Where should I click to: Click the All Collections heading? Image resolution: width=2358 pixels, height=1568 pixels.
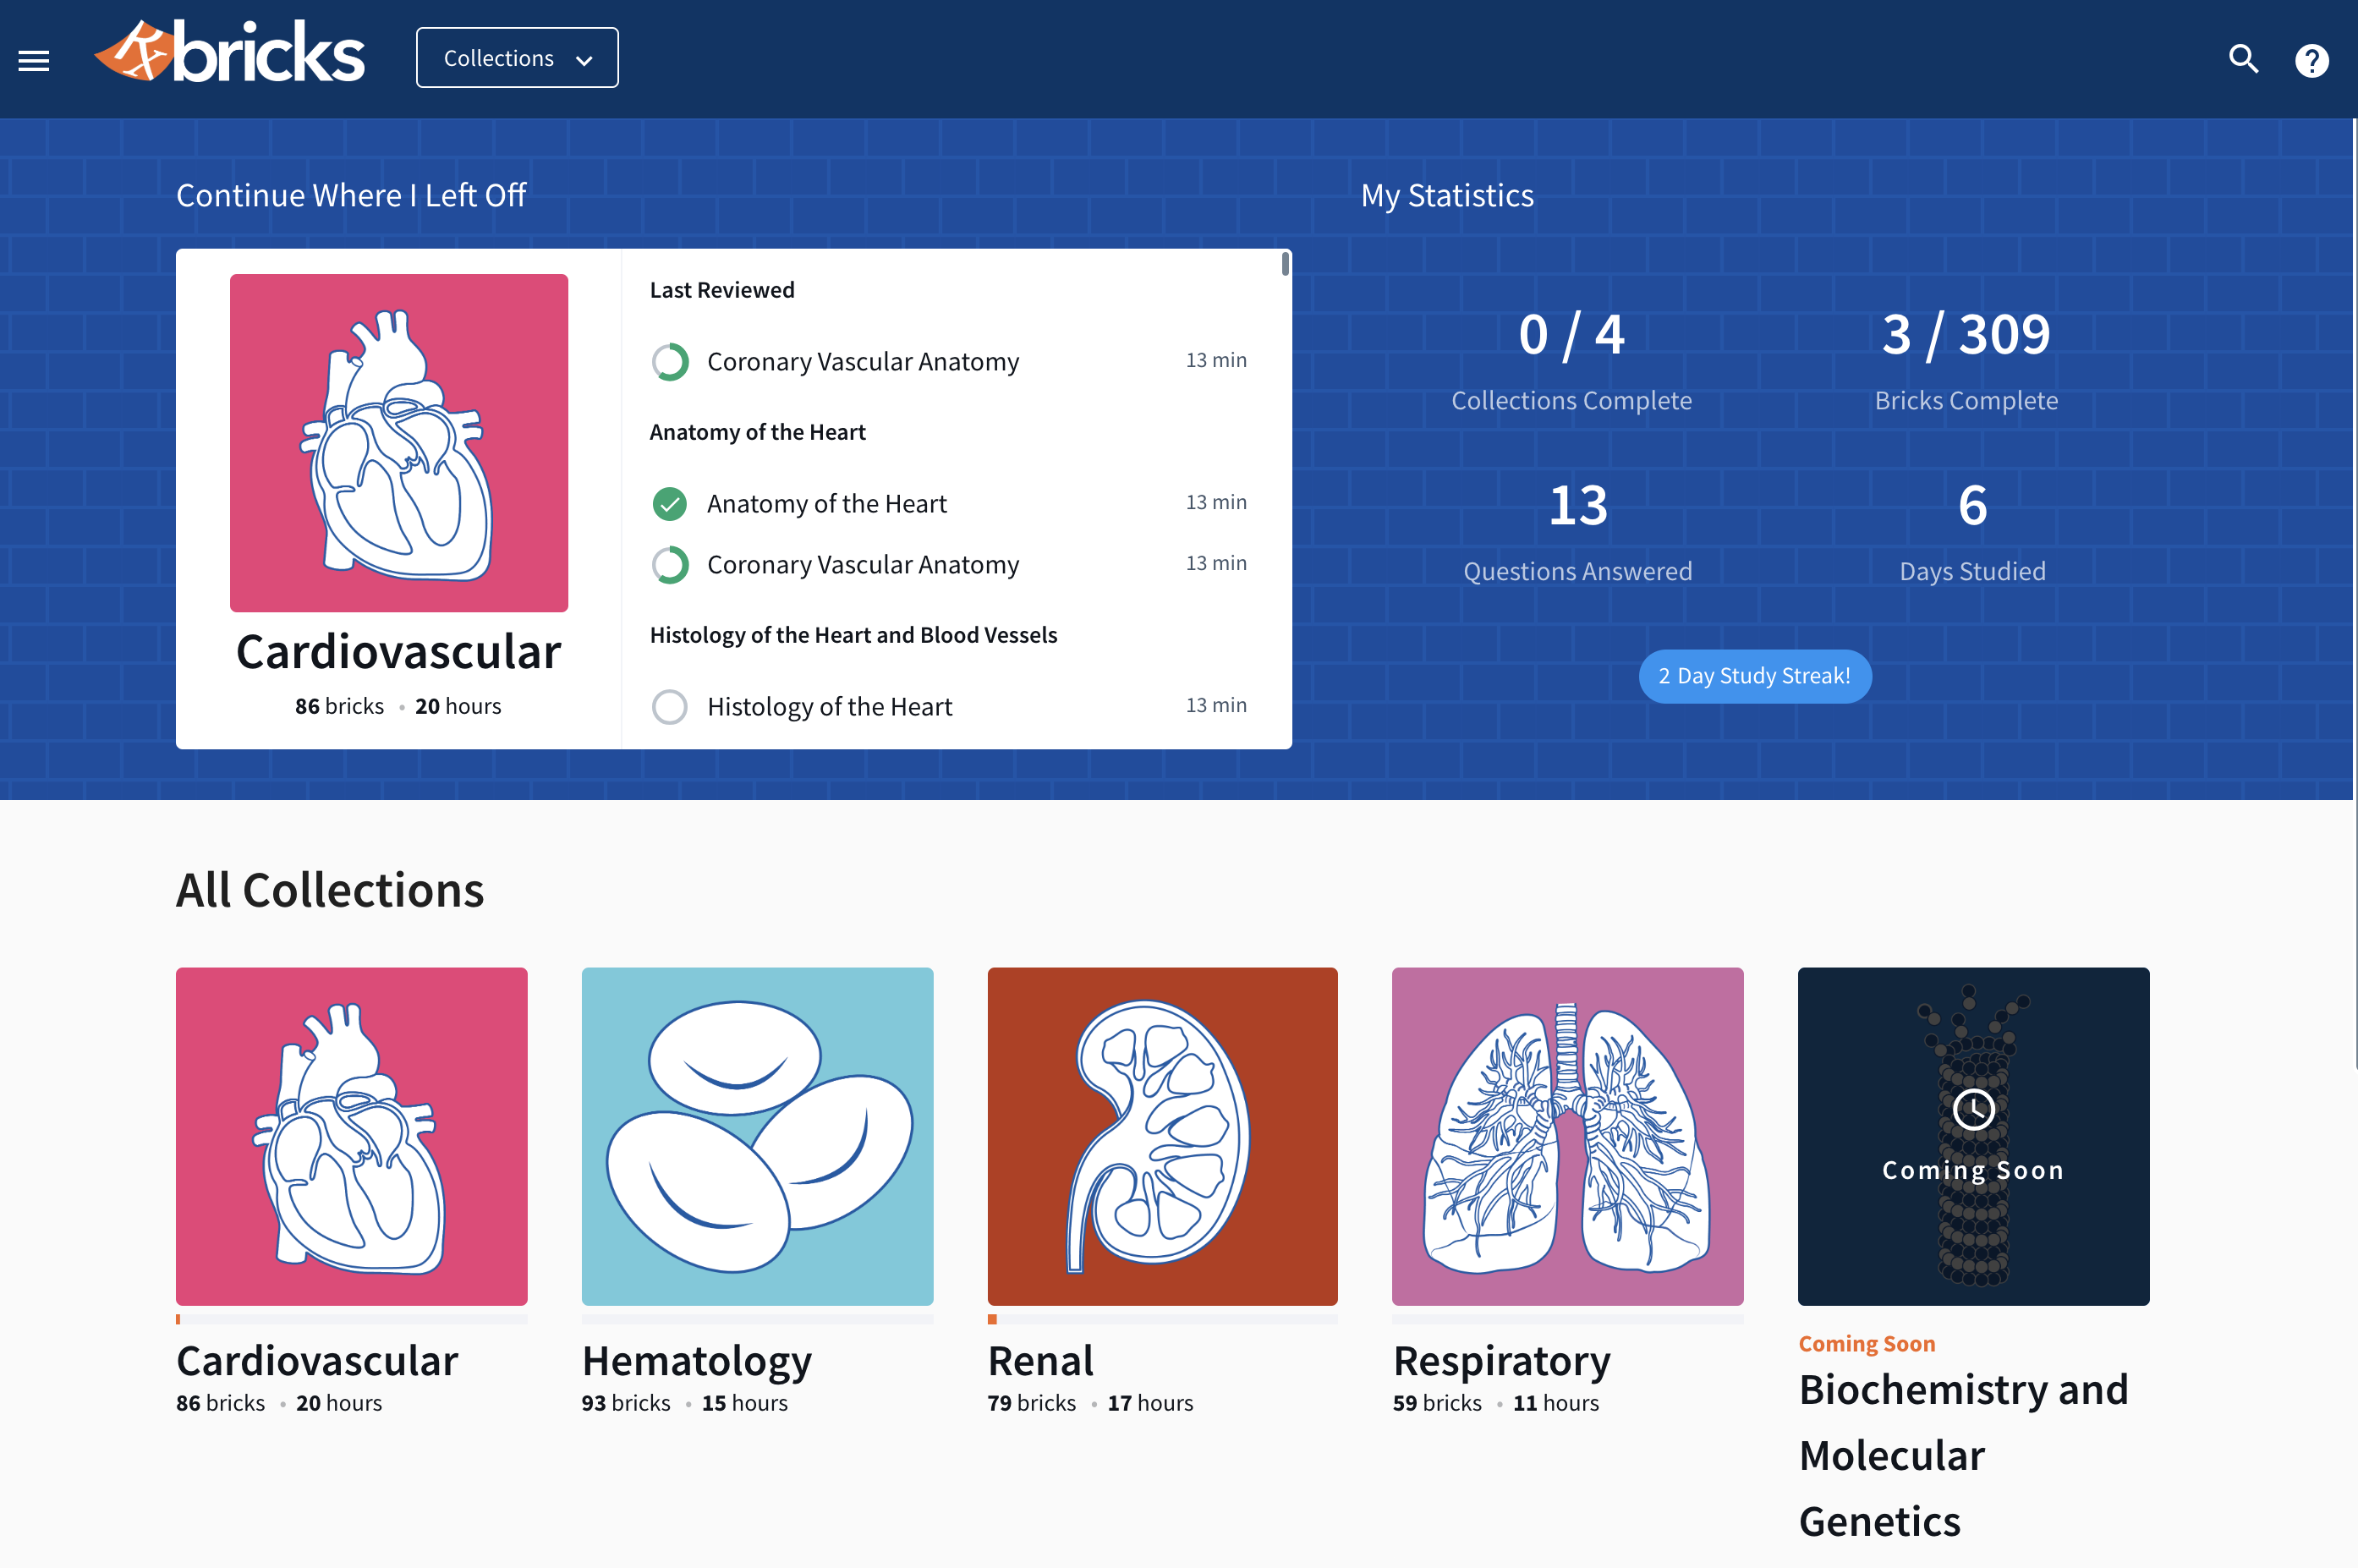[330, 889]
